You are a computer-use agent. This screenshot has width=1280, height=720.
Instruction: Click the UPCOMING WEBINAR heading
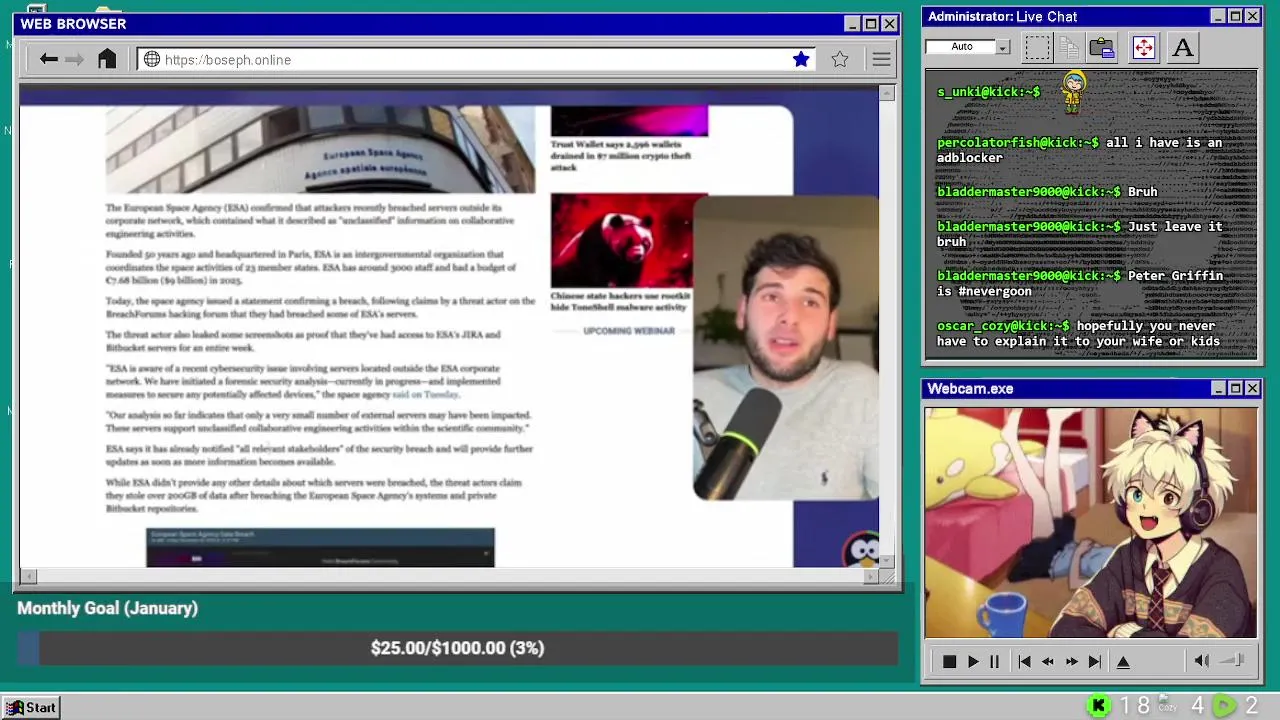coord(629,331)
